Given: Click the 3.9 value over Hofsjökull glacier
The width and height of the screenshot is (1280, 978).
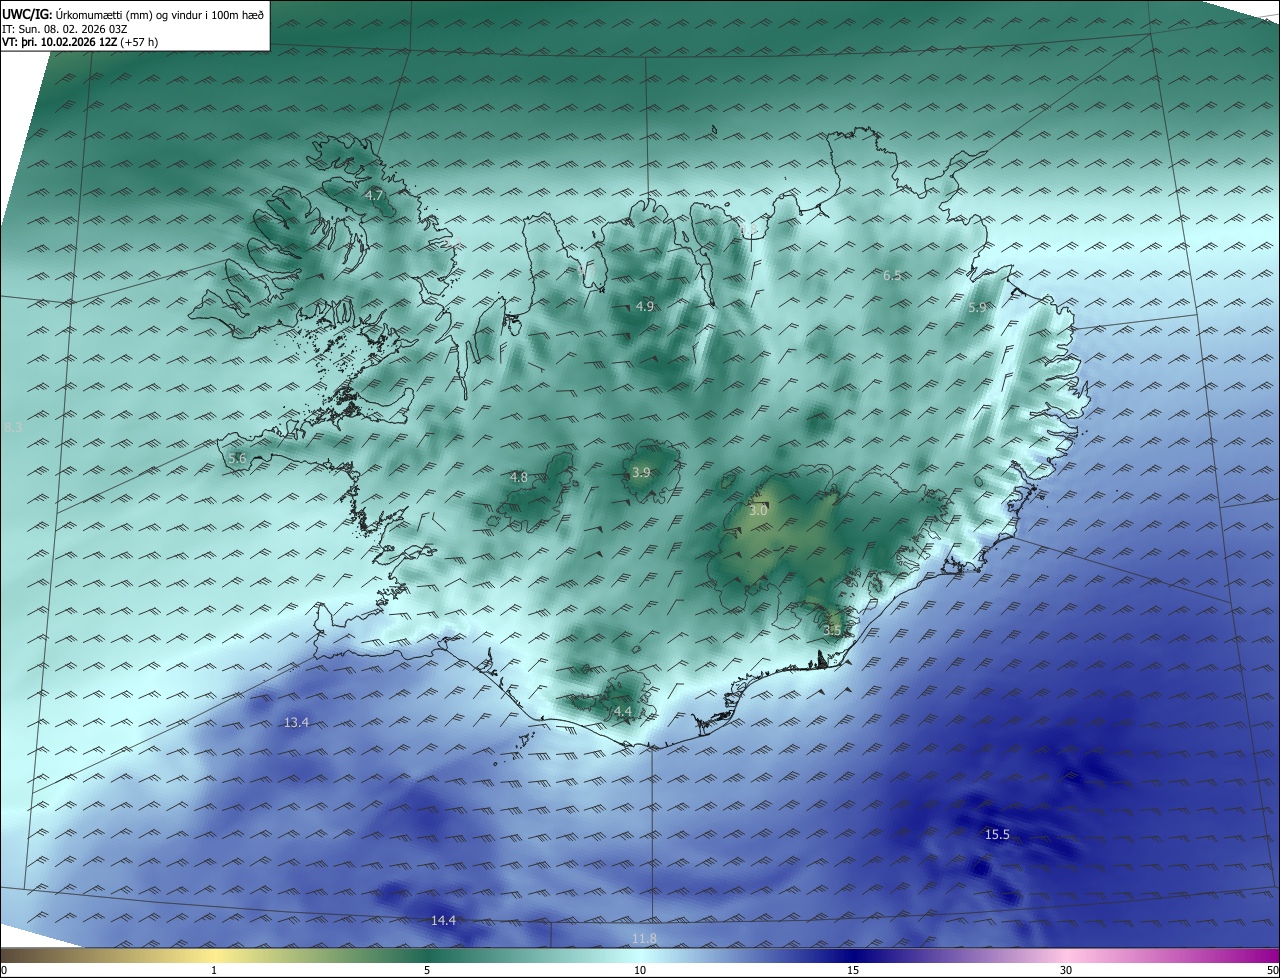Looking at the screenshot, I should coord(642,473).
